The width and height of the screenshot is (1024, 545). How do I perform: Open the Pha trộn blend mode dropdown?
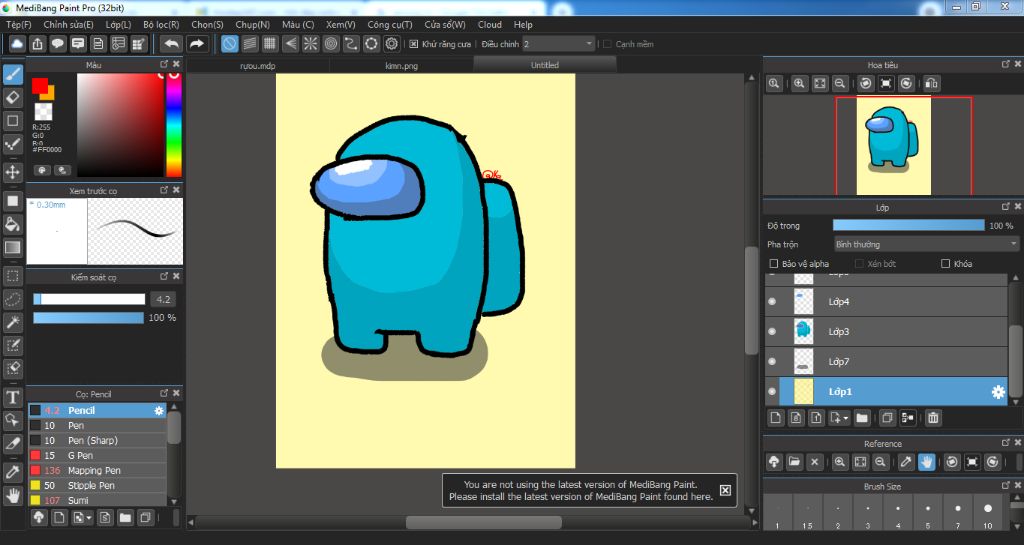926,244
